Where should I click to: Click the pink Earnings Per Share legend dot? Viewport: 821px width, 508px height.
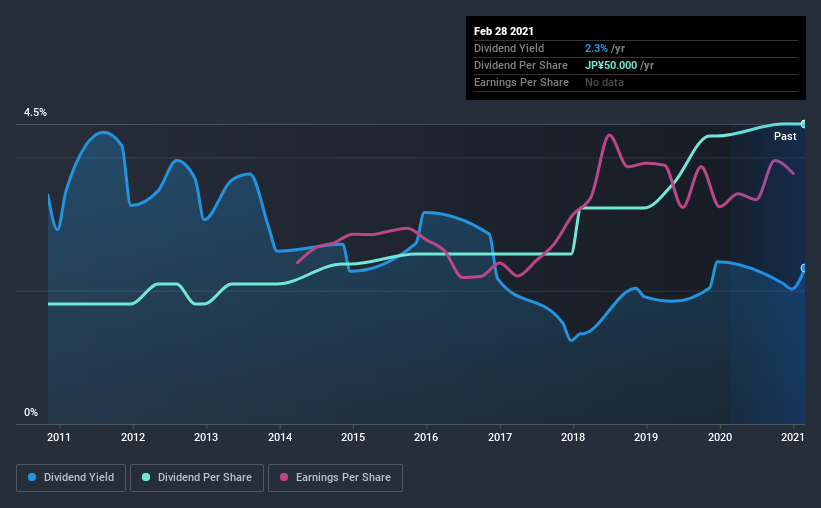[285, 478]
